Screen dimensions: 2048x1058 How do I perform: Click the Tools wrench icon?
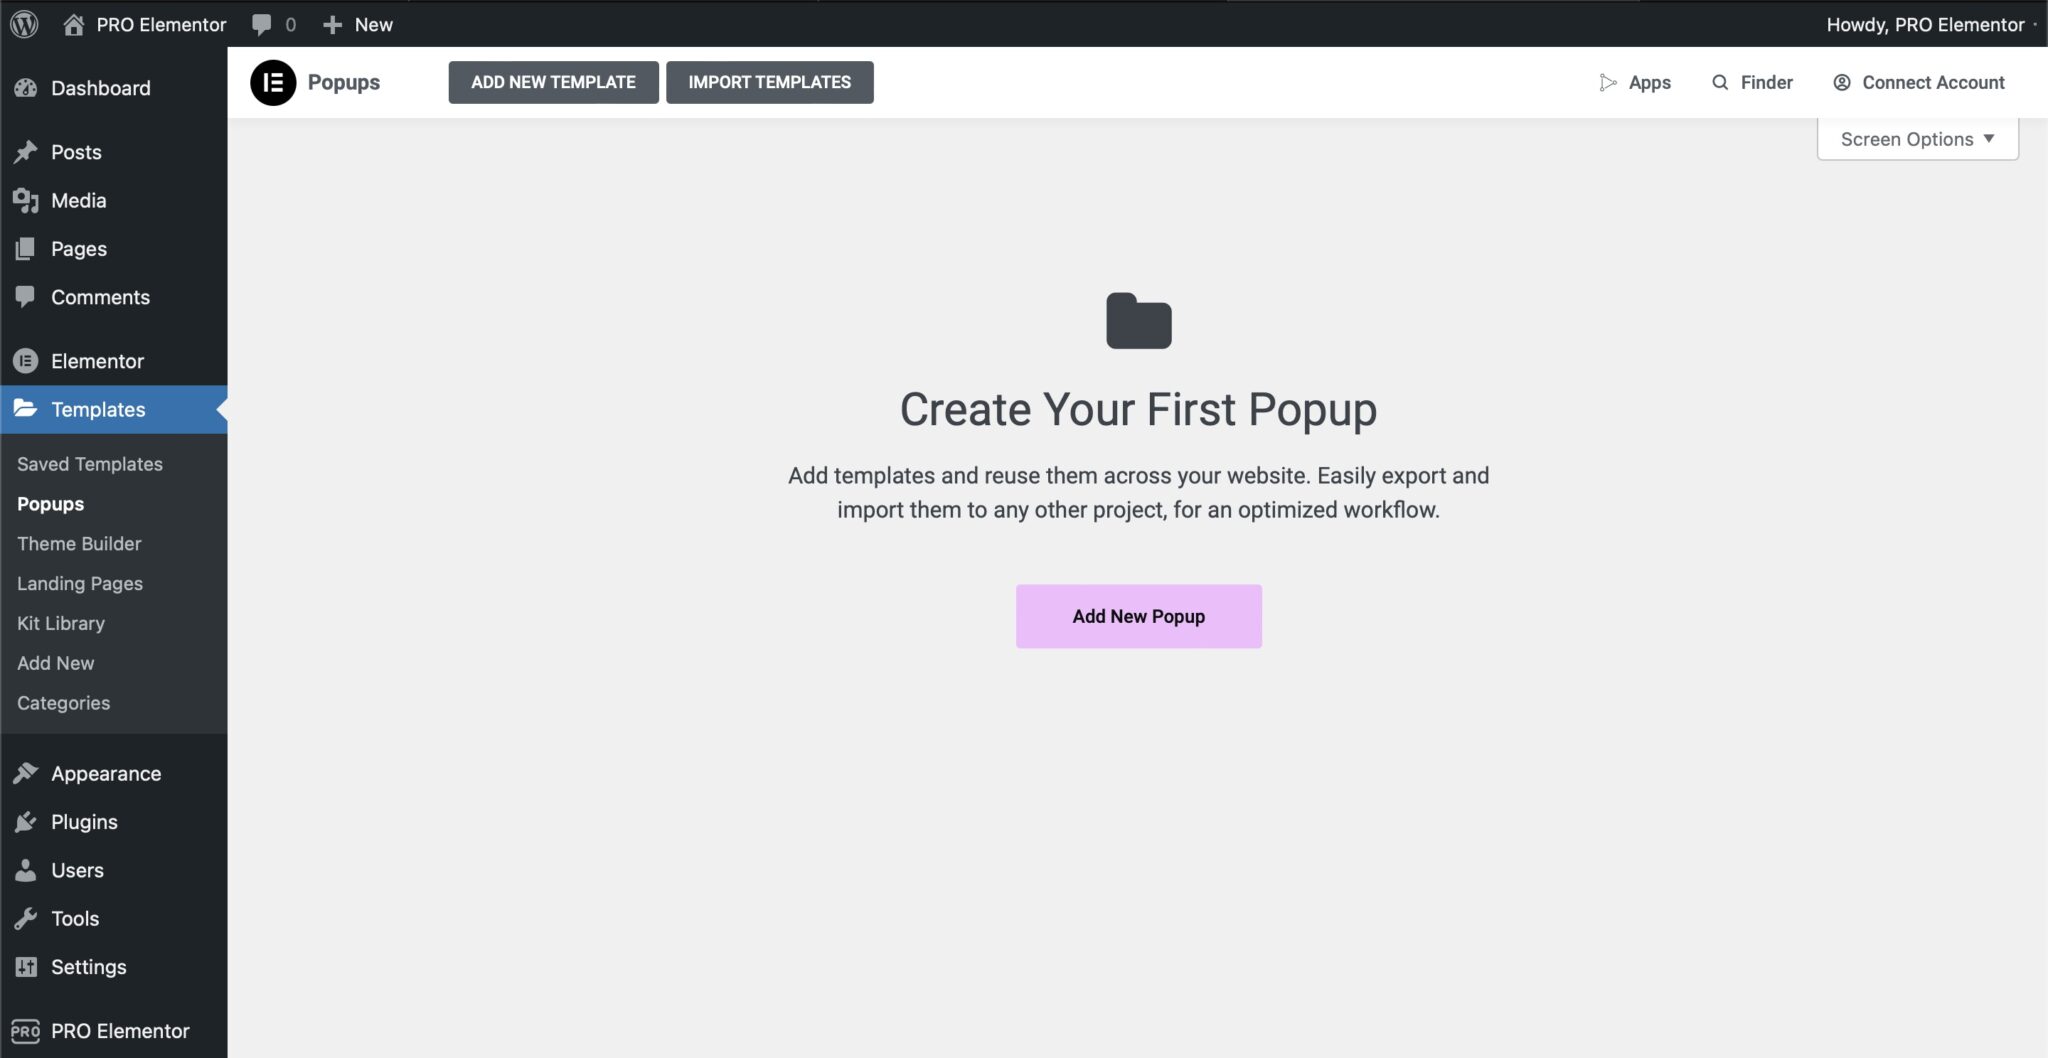(26, 919)
